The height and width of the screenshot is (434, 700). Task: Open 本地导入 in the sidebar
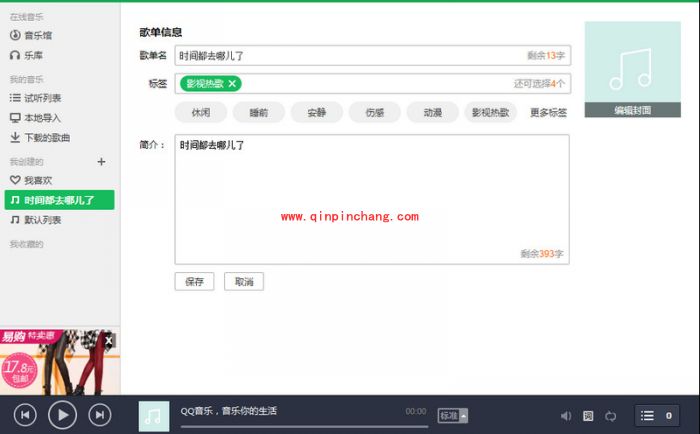[x=35, y=118]
